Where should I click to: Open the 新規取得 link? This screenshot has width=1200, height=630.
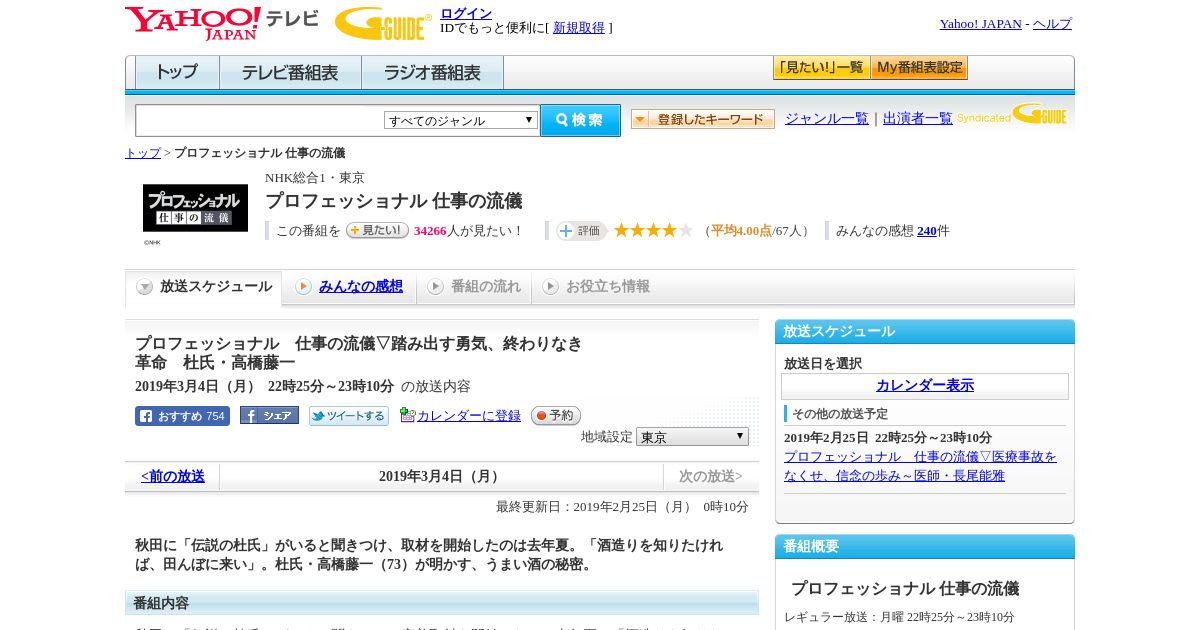[579, 28]
